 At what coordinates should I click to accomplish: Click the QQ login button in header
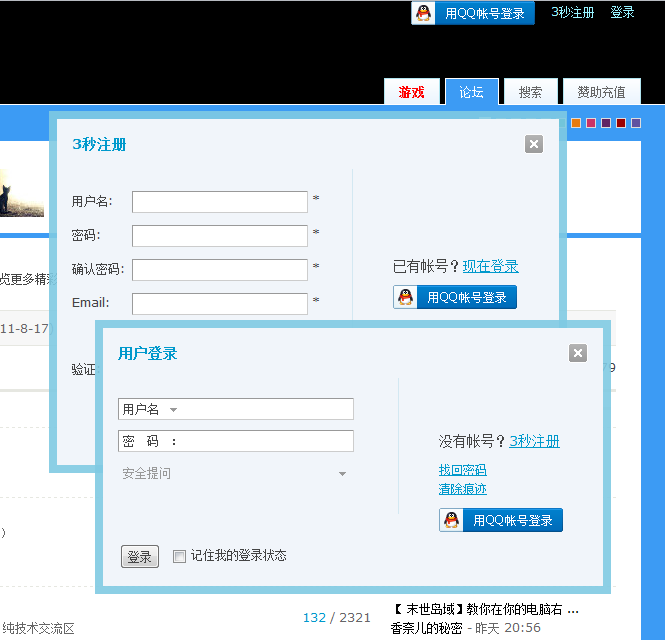(x=472, y=13)
